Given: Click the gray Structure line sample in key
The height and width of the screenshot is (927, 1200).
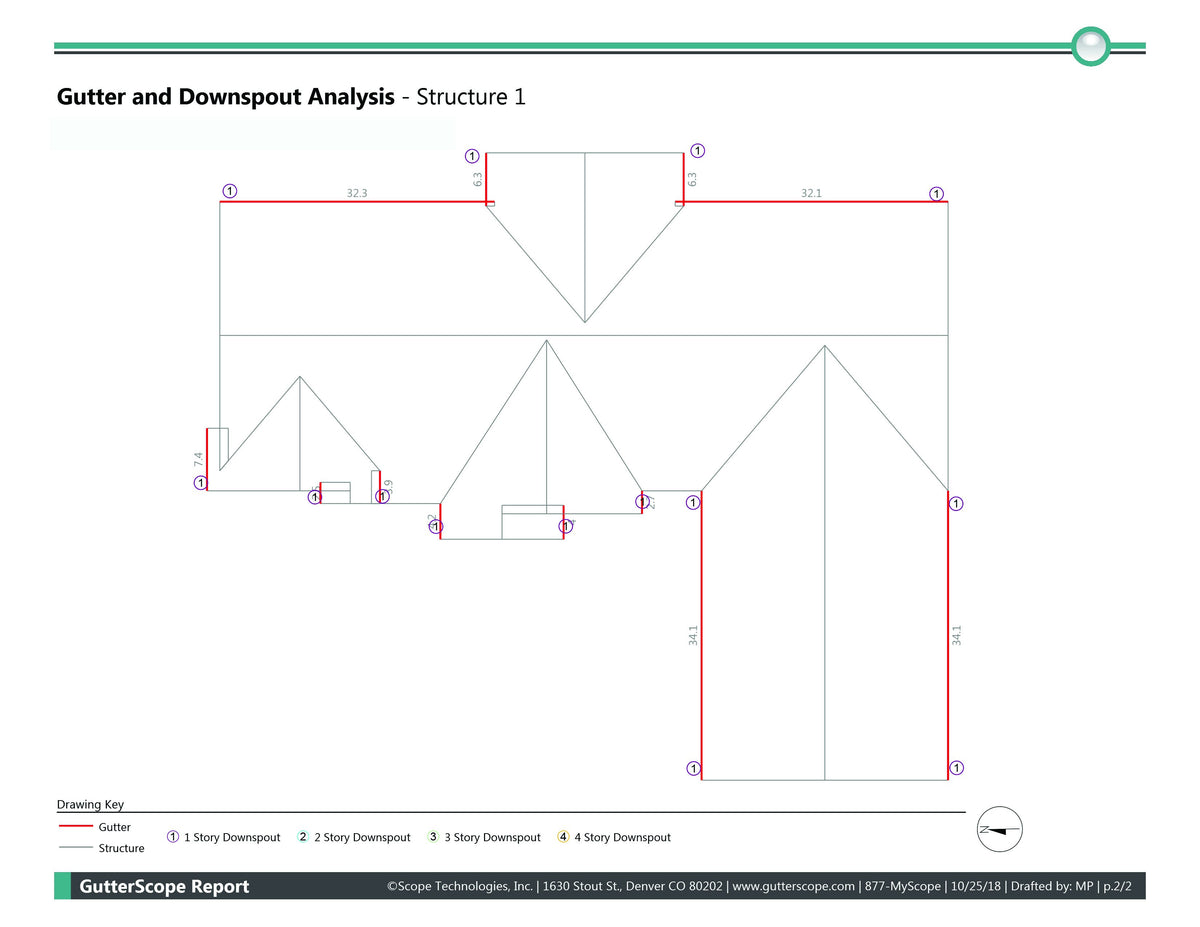Looking at the screenshot, I should tap(76, 848).
